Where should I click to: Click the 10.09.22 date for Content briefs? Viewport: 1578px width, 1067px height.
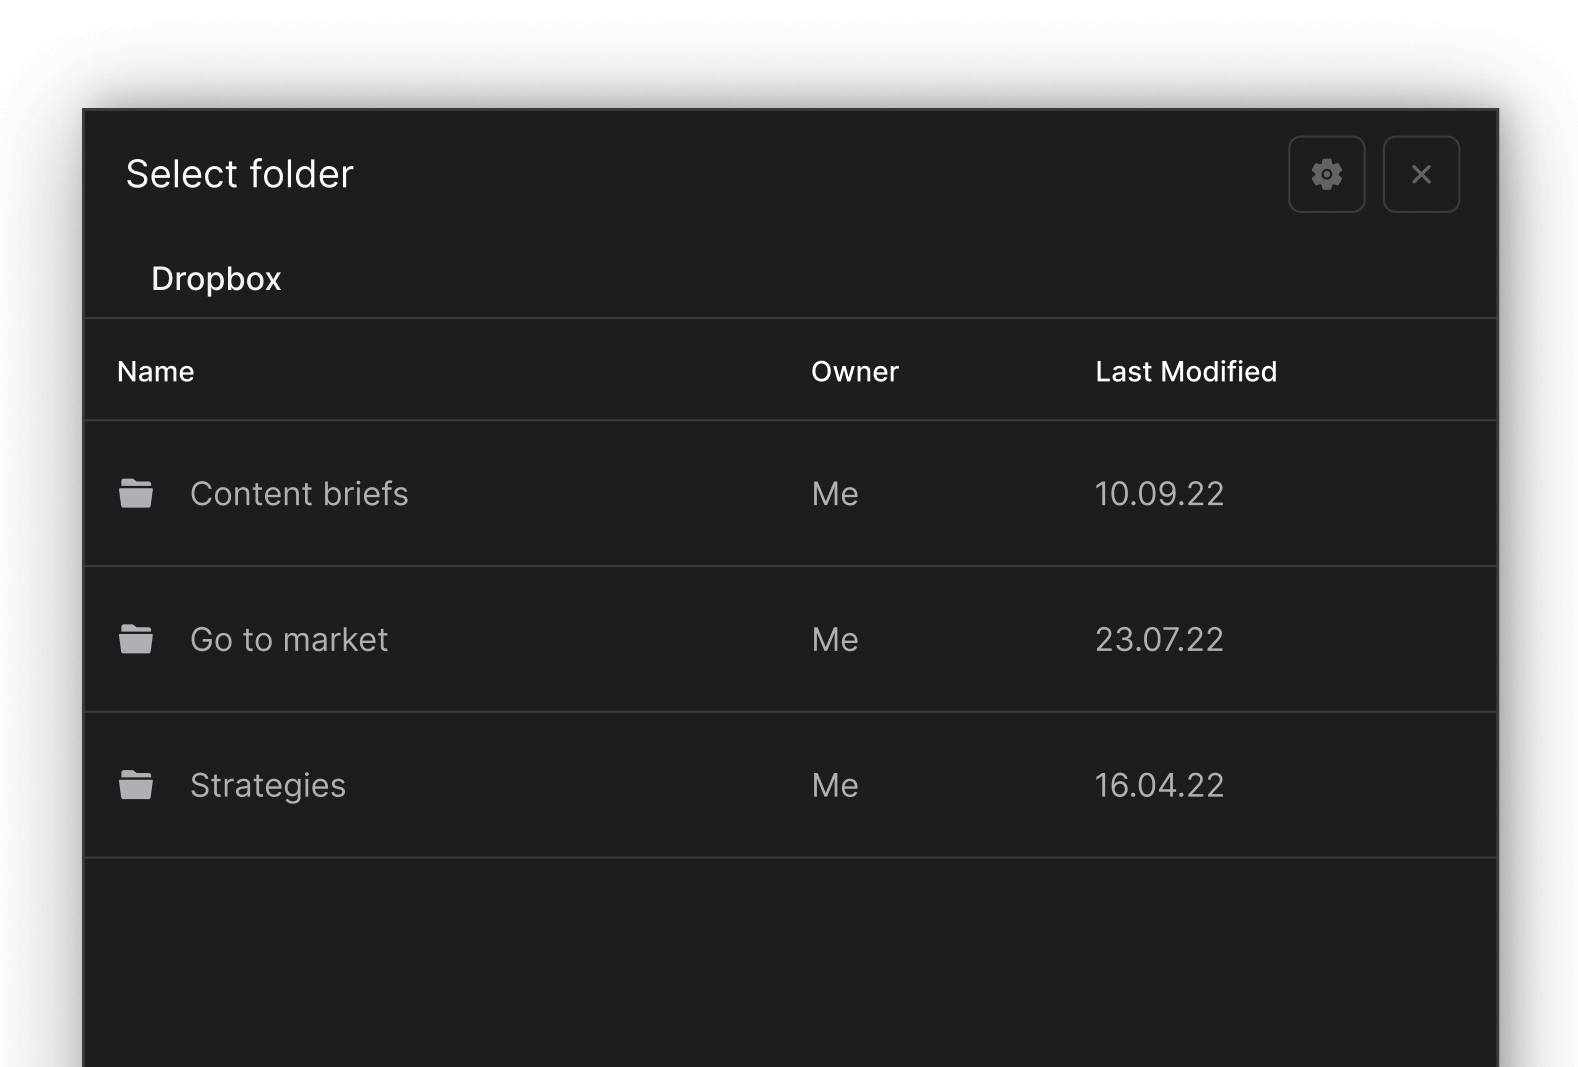click(x=1159, y=493)
